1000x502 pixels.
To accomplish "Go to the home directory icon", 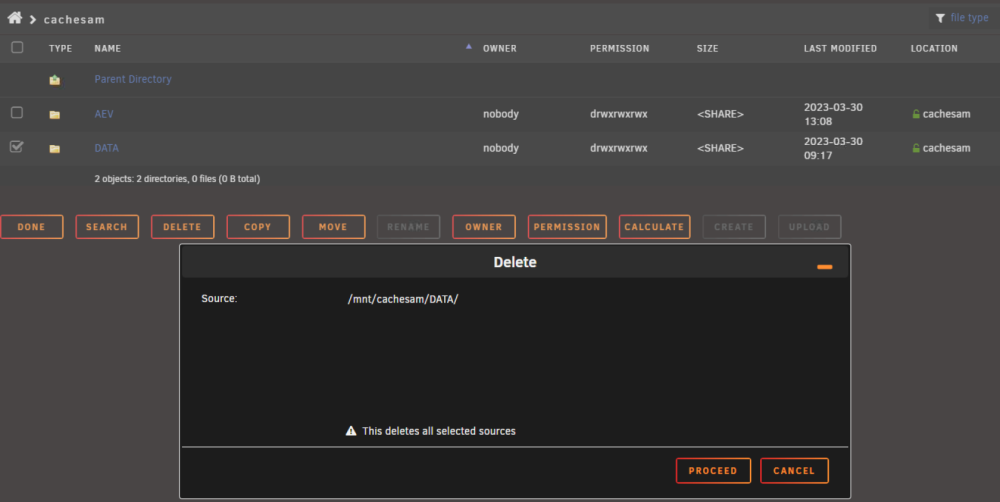I will pos(15,18).
